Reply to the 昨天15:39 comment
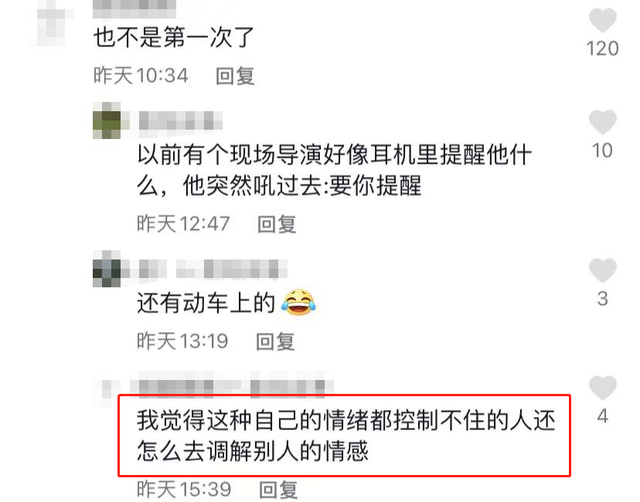Image resolution: width=640 pixels, height=502 pixels. click(278, 489)
